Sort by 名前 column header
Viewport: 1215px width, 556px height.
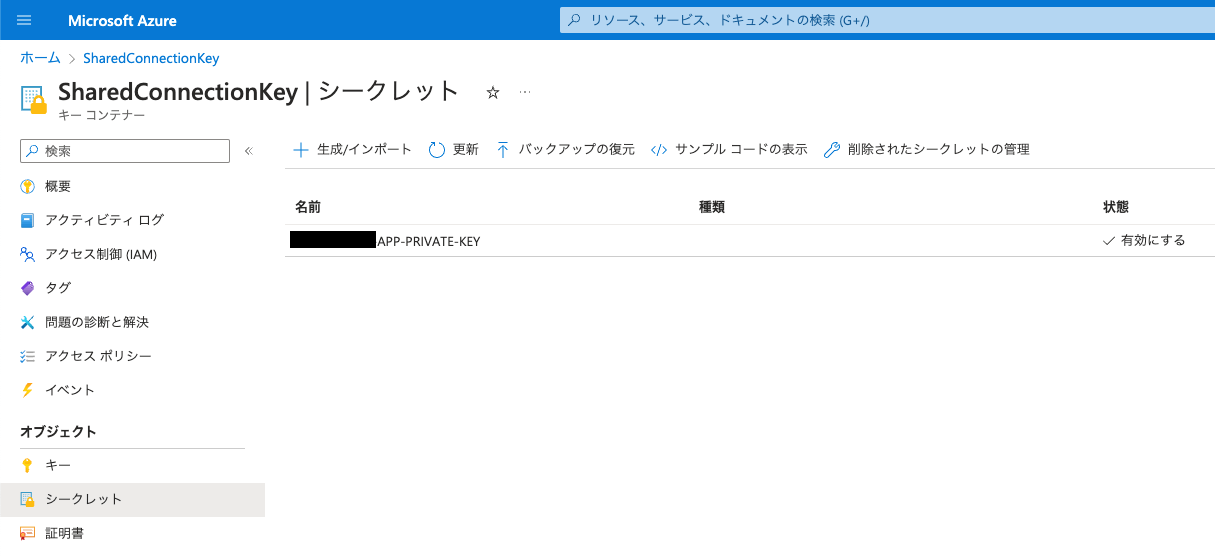308,207
